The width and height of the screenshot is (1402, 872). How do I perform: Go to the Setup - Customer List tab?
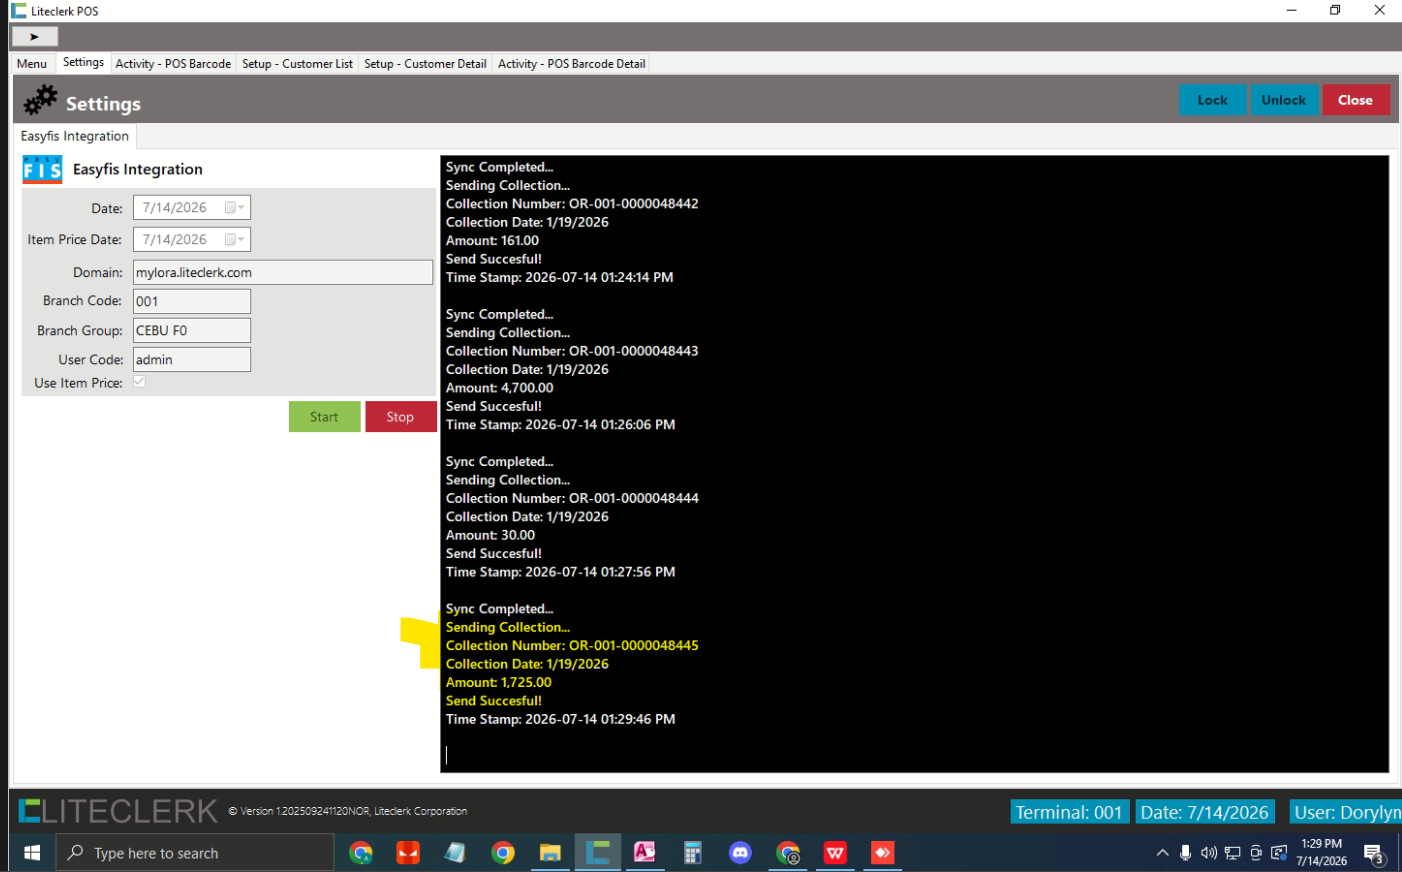297,63
